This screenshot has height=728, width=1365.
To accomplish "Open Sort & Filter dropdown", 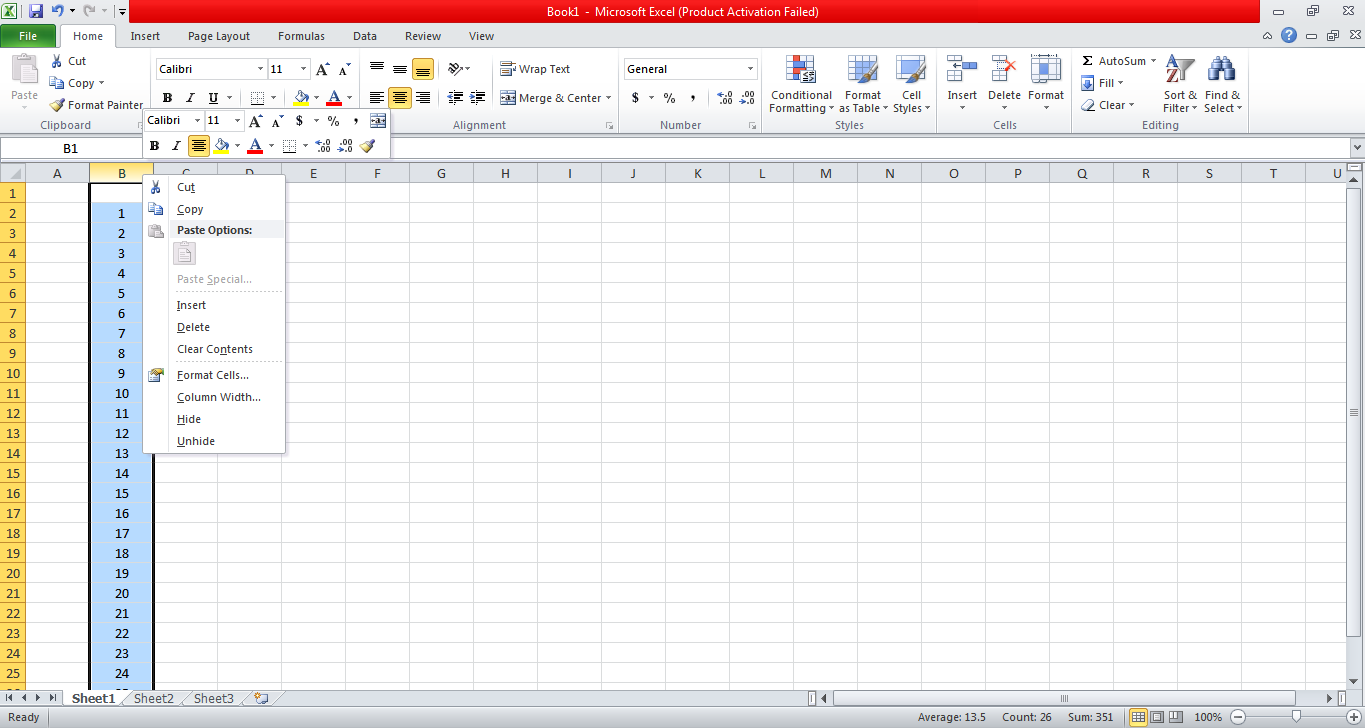I will point(1180,84).
